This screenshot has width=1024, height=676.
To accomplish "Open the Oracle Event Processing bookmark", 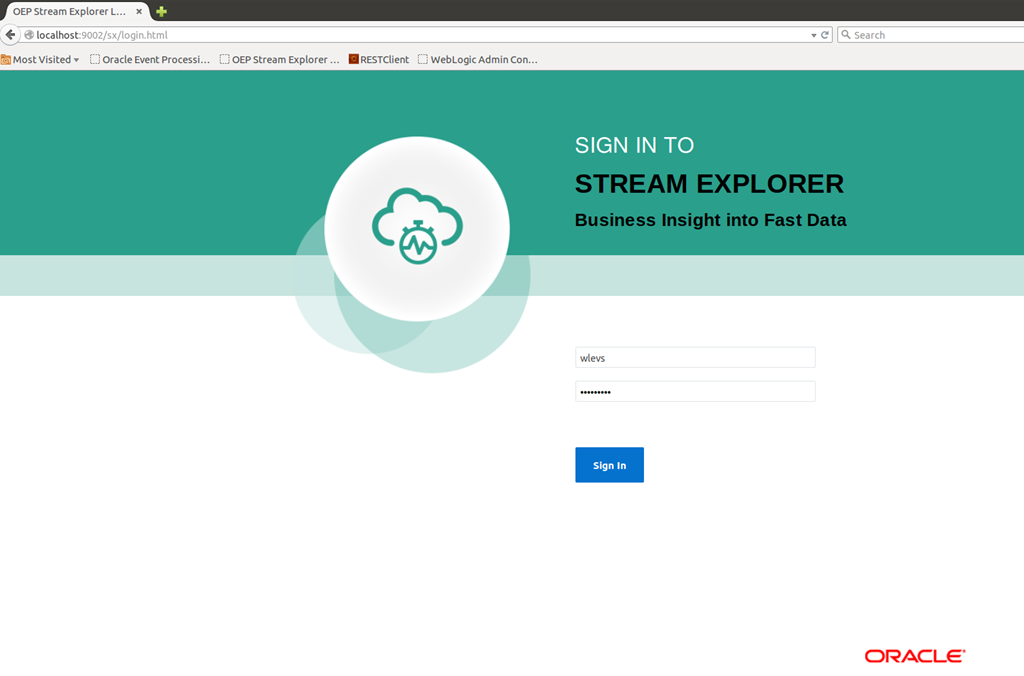I will click(x=150, y=59).
